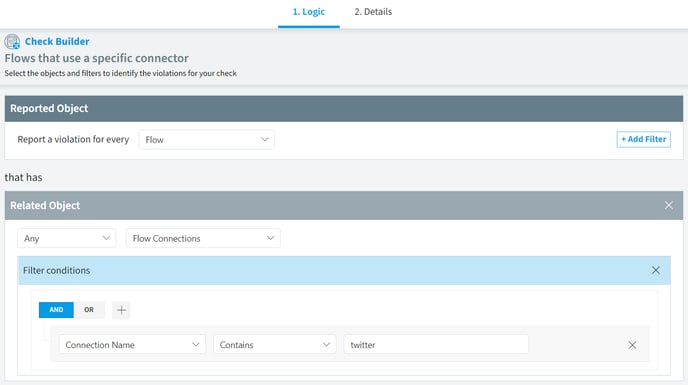Image resolution: width=688 pixels, height=385 pixels.
Task: Open the Contains operator dropdown
Action: (275, 345)
